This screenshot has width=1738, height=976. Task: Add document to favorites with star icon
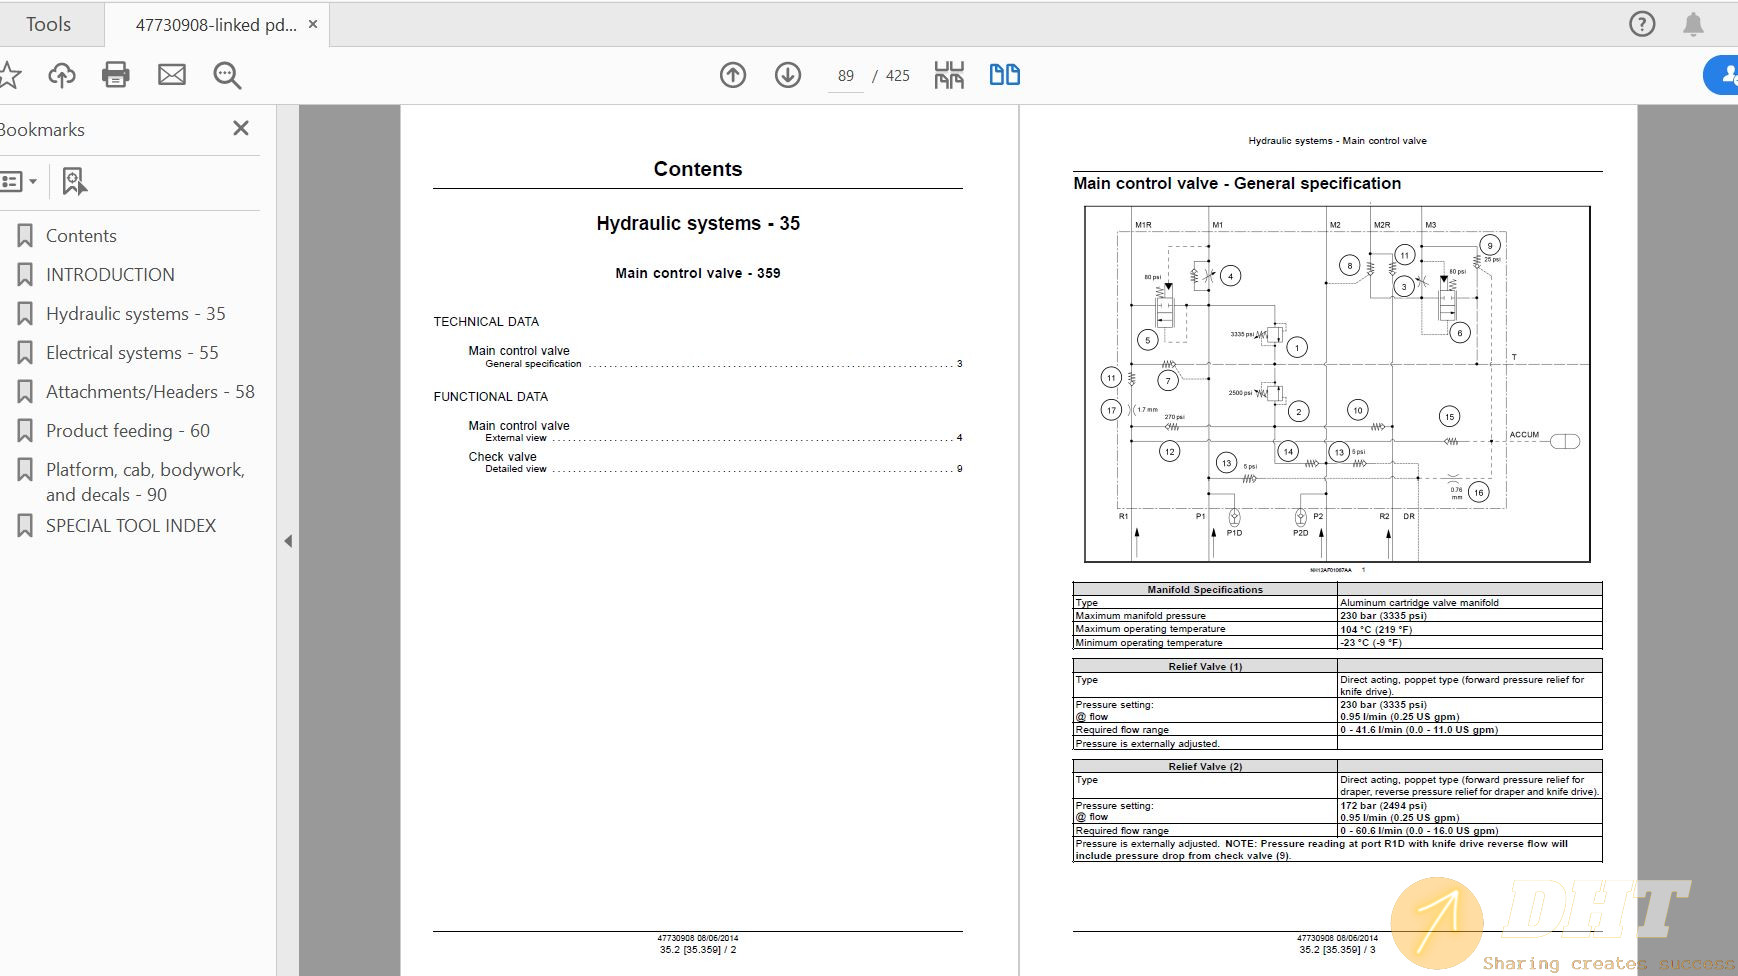coord(10,74)
